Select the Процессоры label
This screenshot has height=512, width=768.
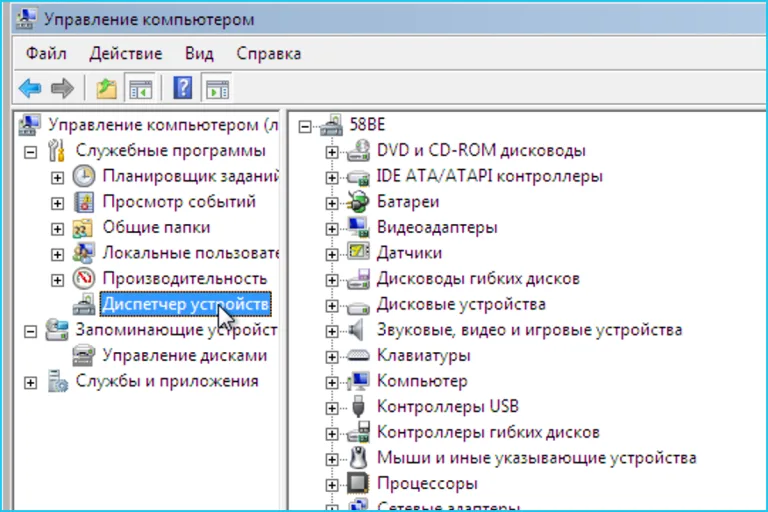click(427, 483)
